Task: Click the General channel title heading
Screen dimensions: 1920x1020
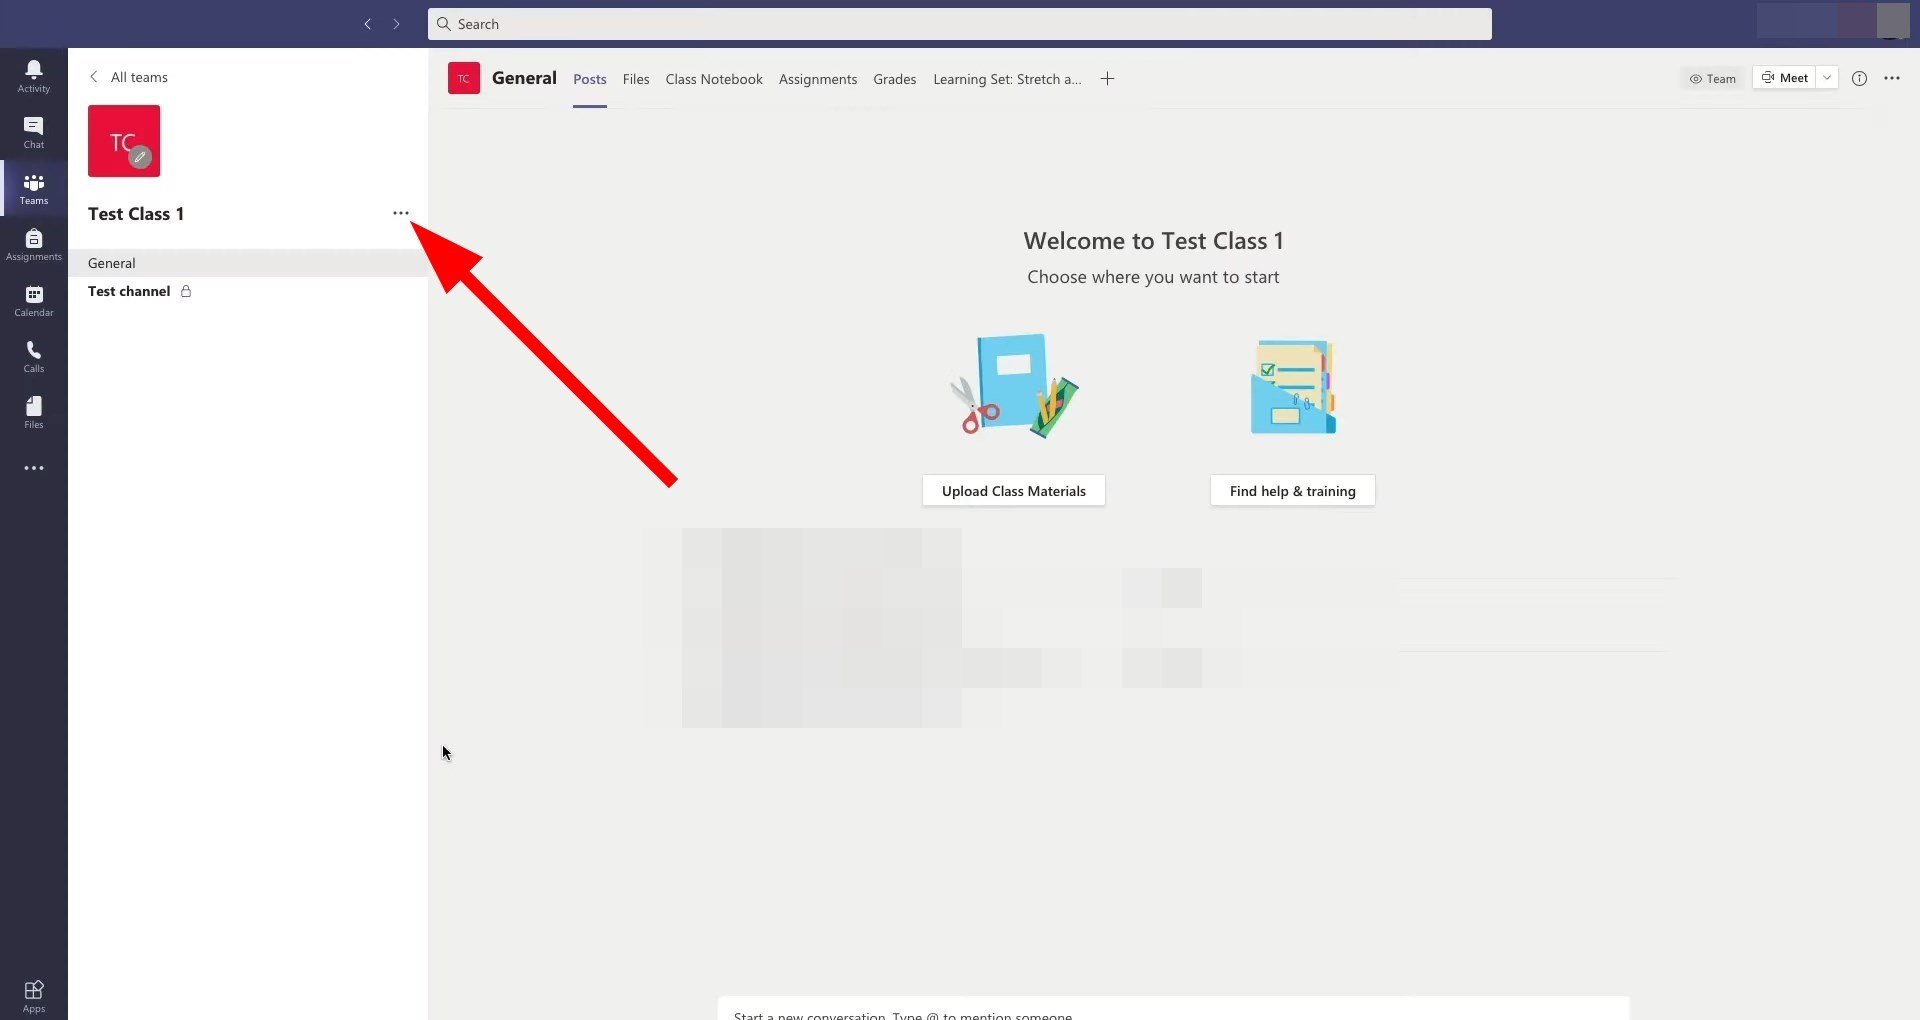Action: (524, 78)
